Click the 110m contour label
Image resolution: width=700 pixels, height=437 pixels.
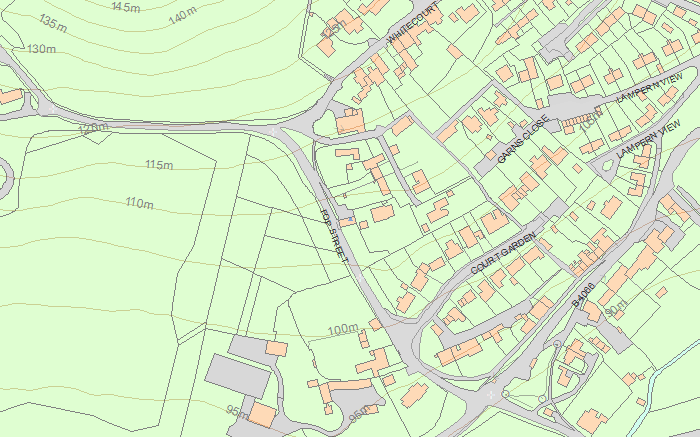[139, 203]
